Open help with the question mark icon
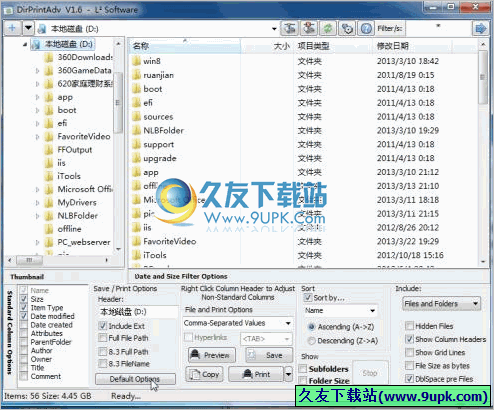Image resolution: width=494 pixels, height=410 pixels. pos(366,29)
